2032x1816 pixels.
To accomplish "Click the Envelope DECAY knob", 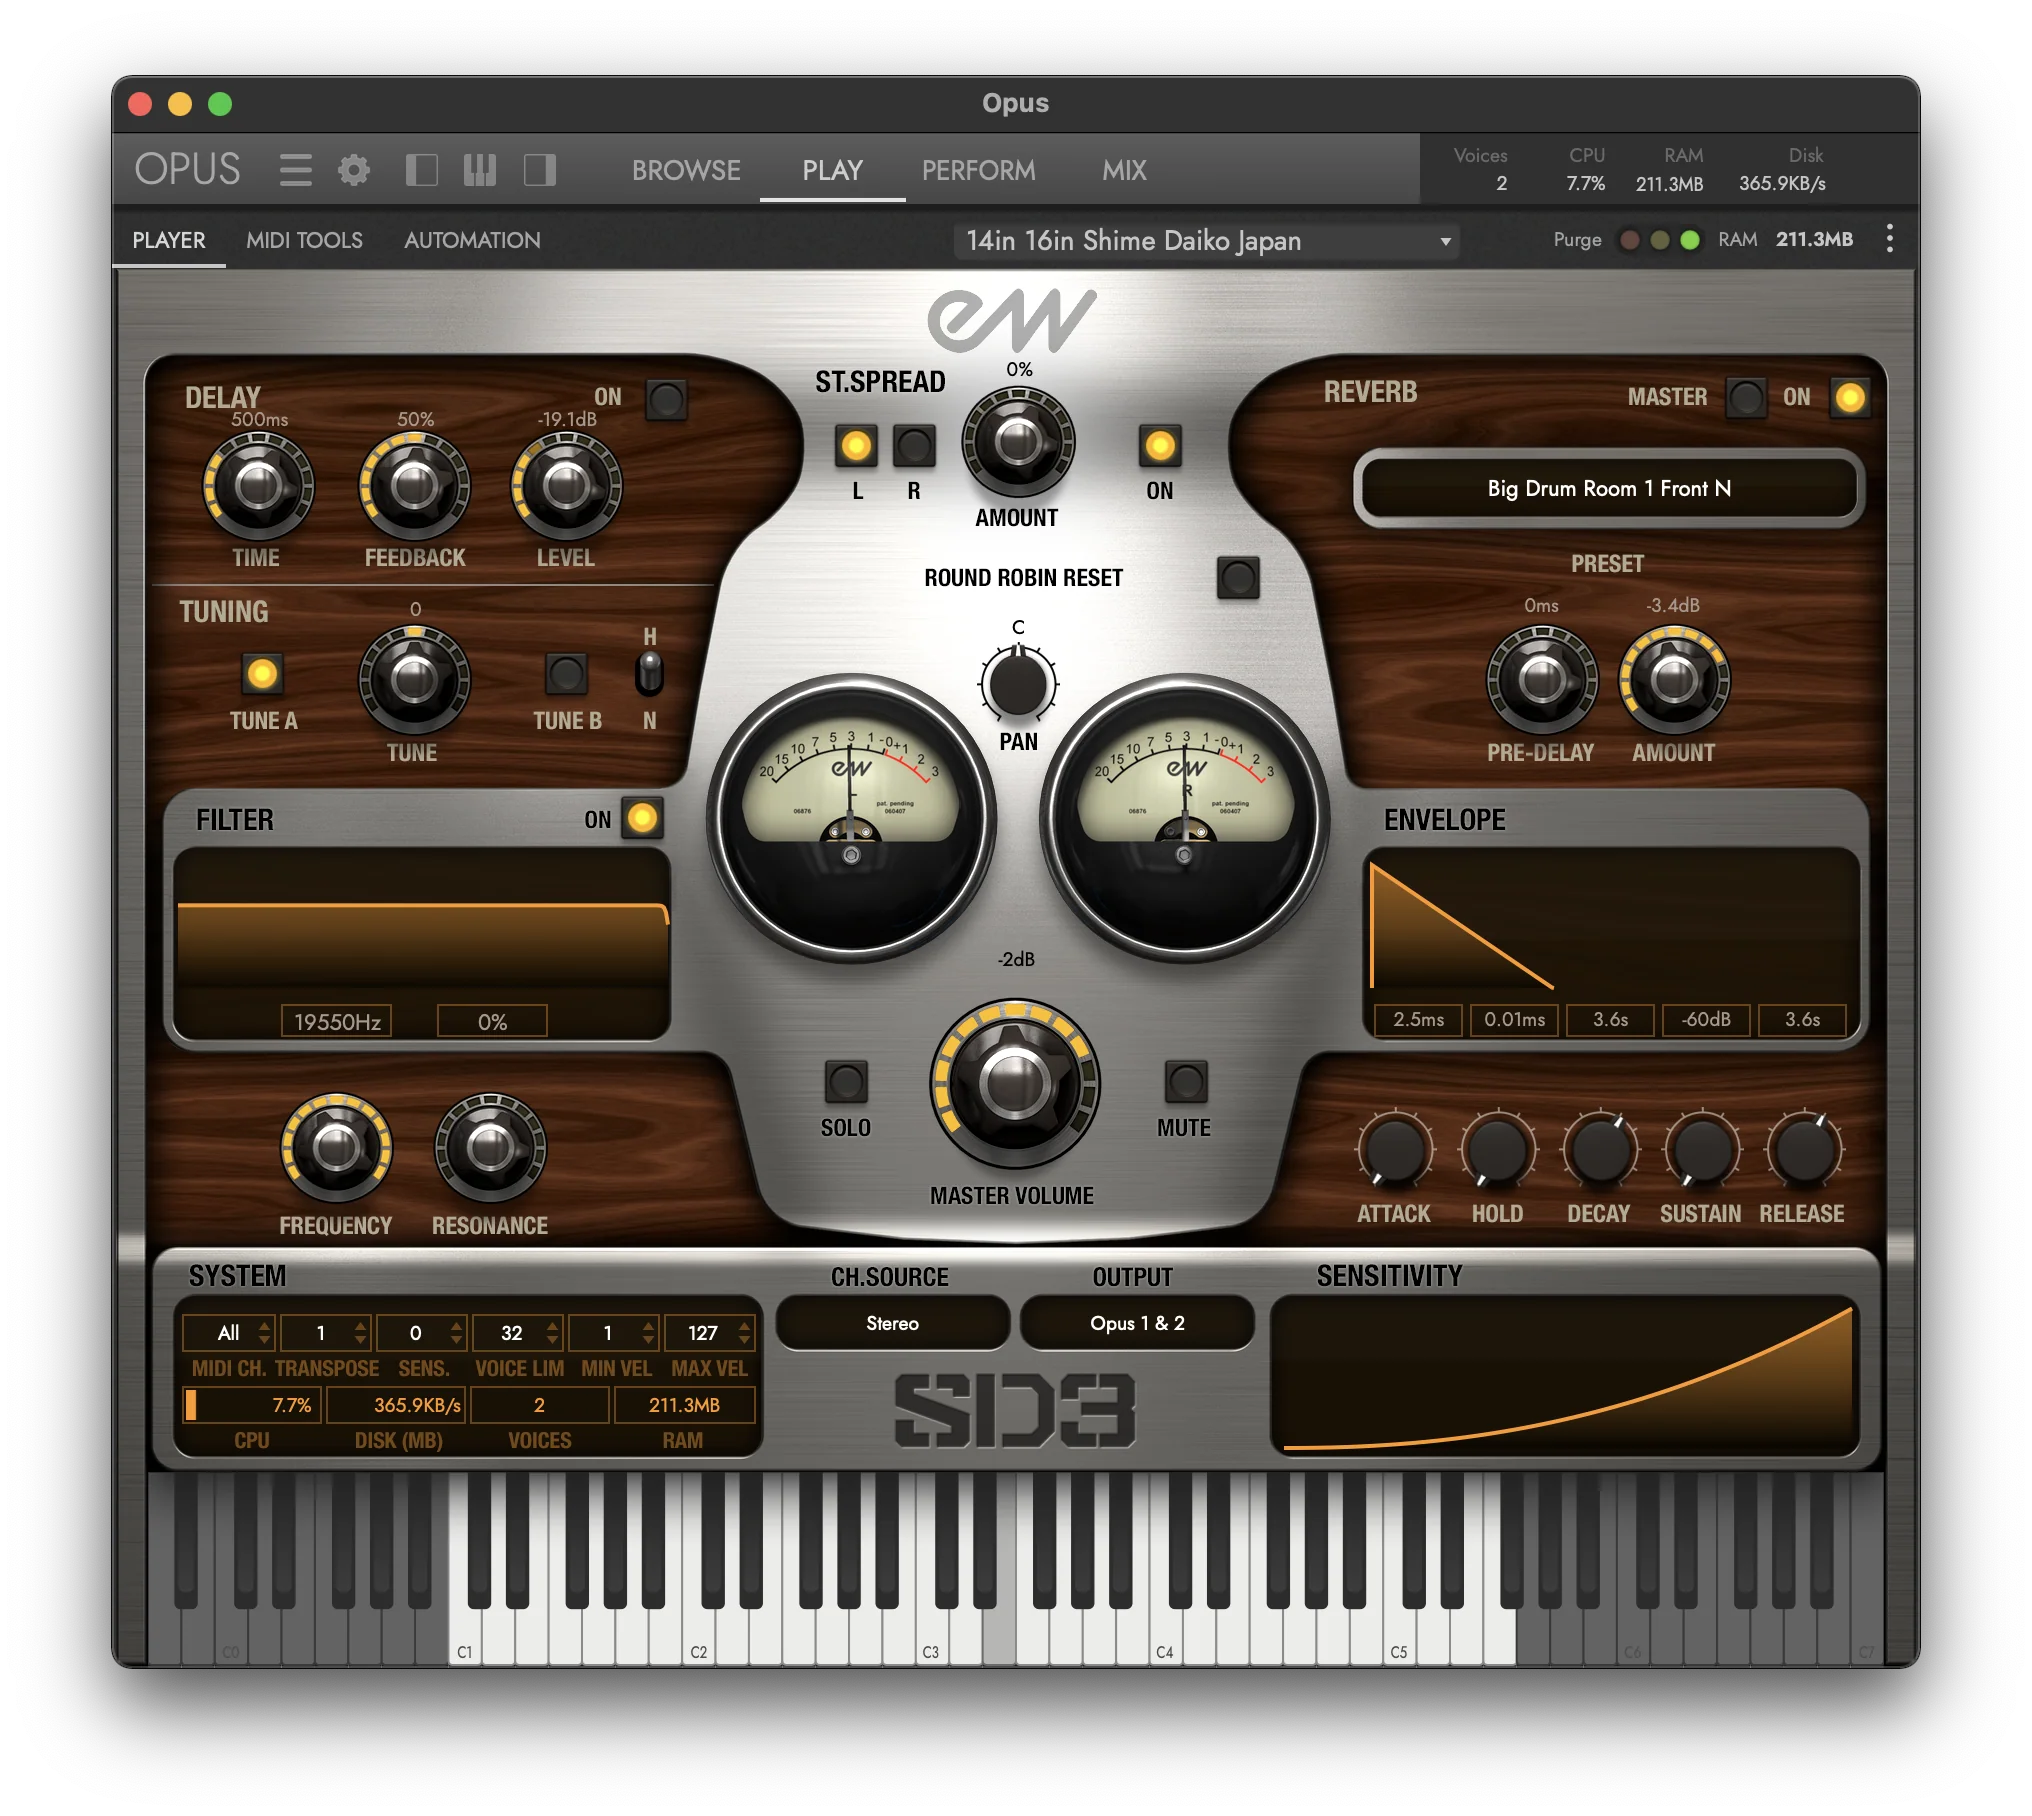I will pos(1600,1150).
